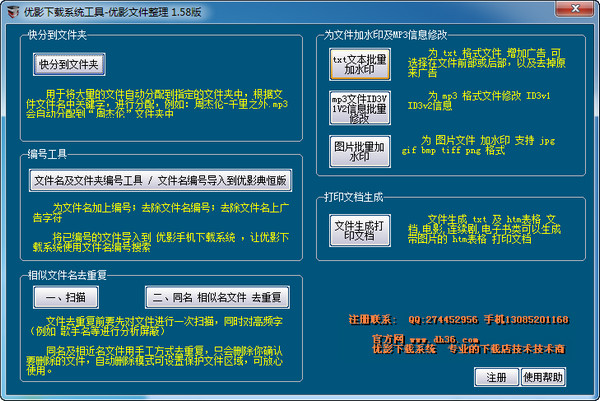
Task: Click description mentioning 周杰伦-千里之外.mp3
Action: coord(157,104)
